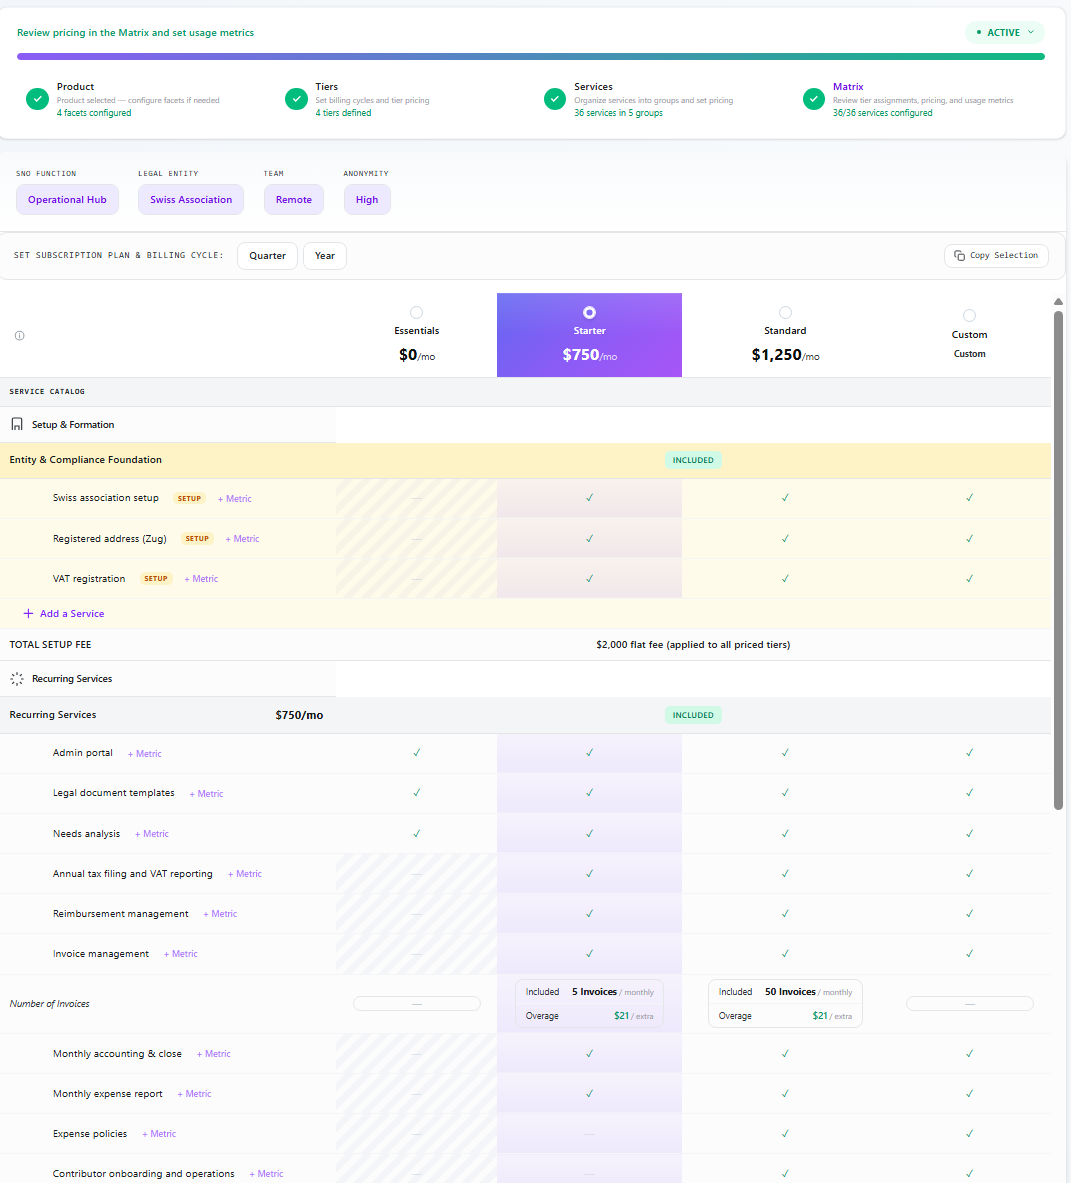
Task: Click the SETUP tag on Registered address (Zug)
Action: [x=197, y=539]
